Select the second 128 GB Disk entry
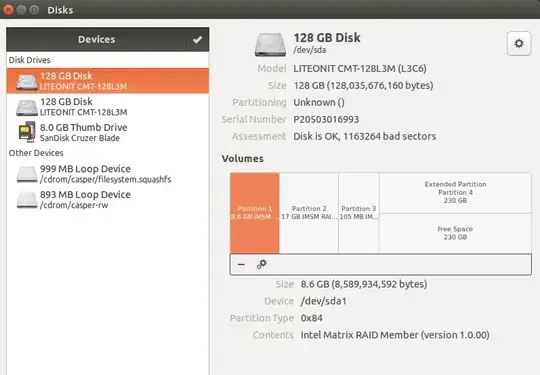The height and width of the screenshot is (375, 540). [107, 107]
